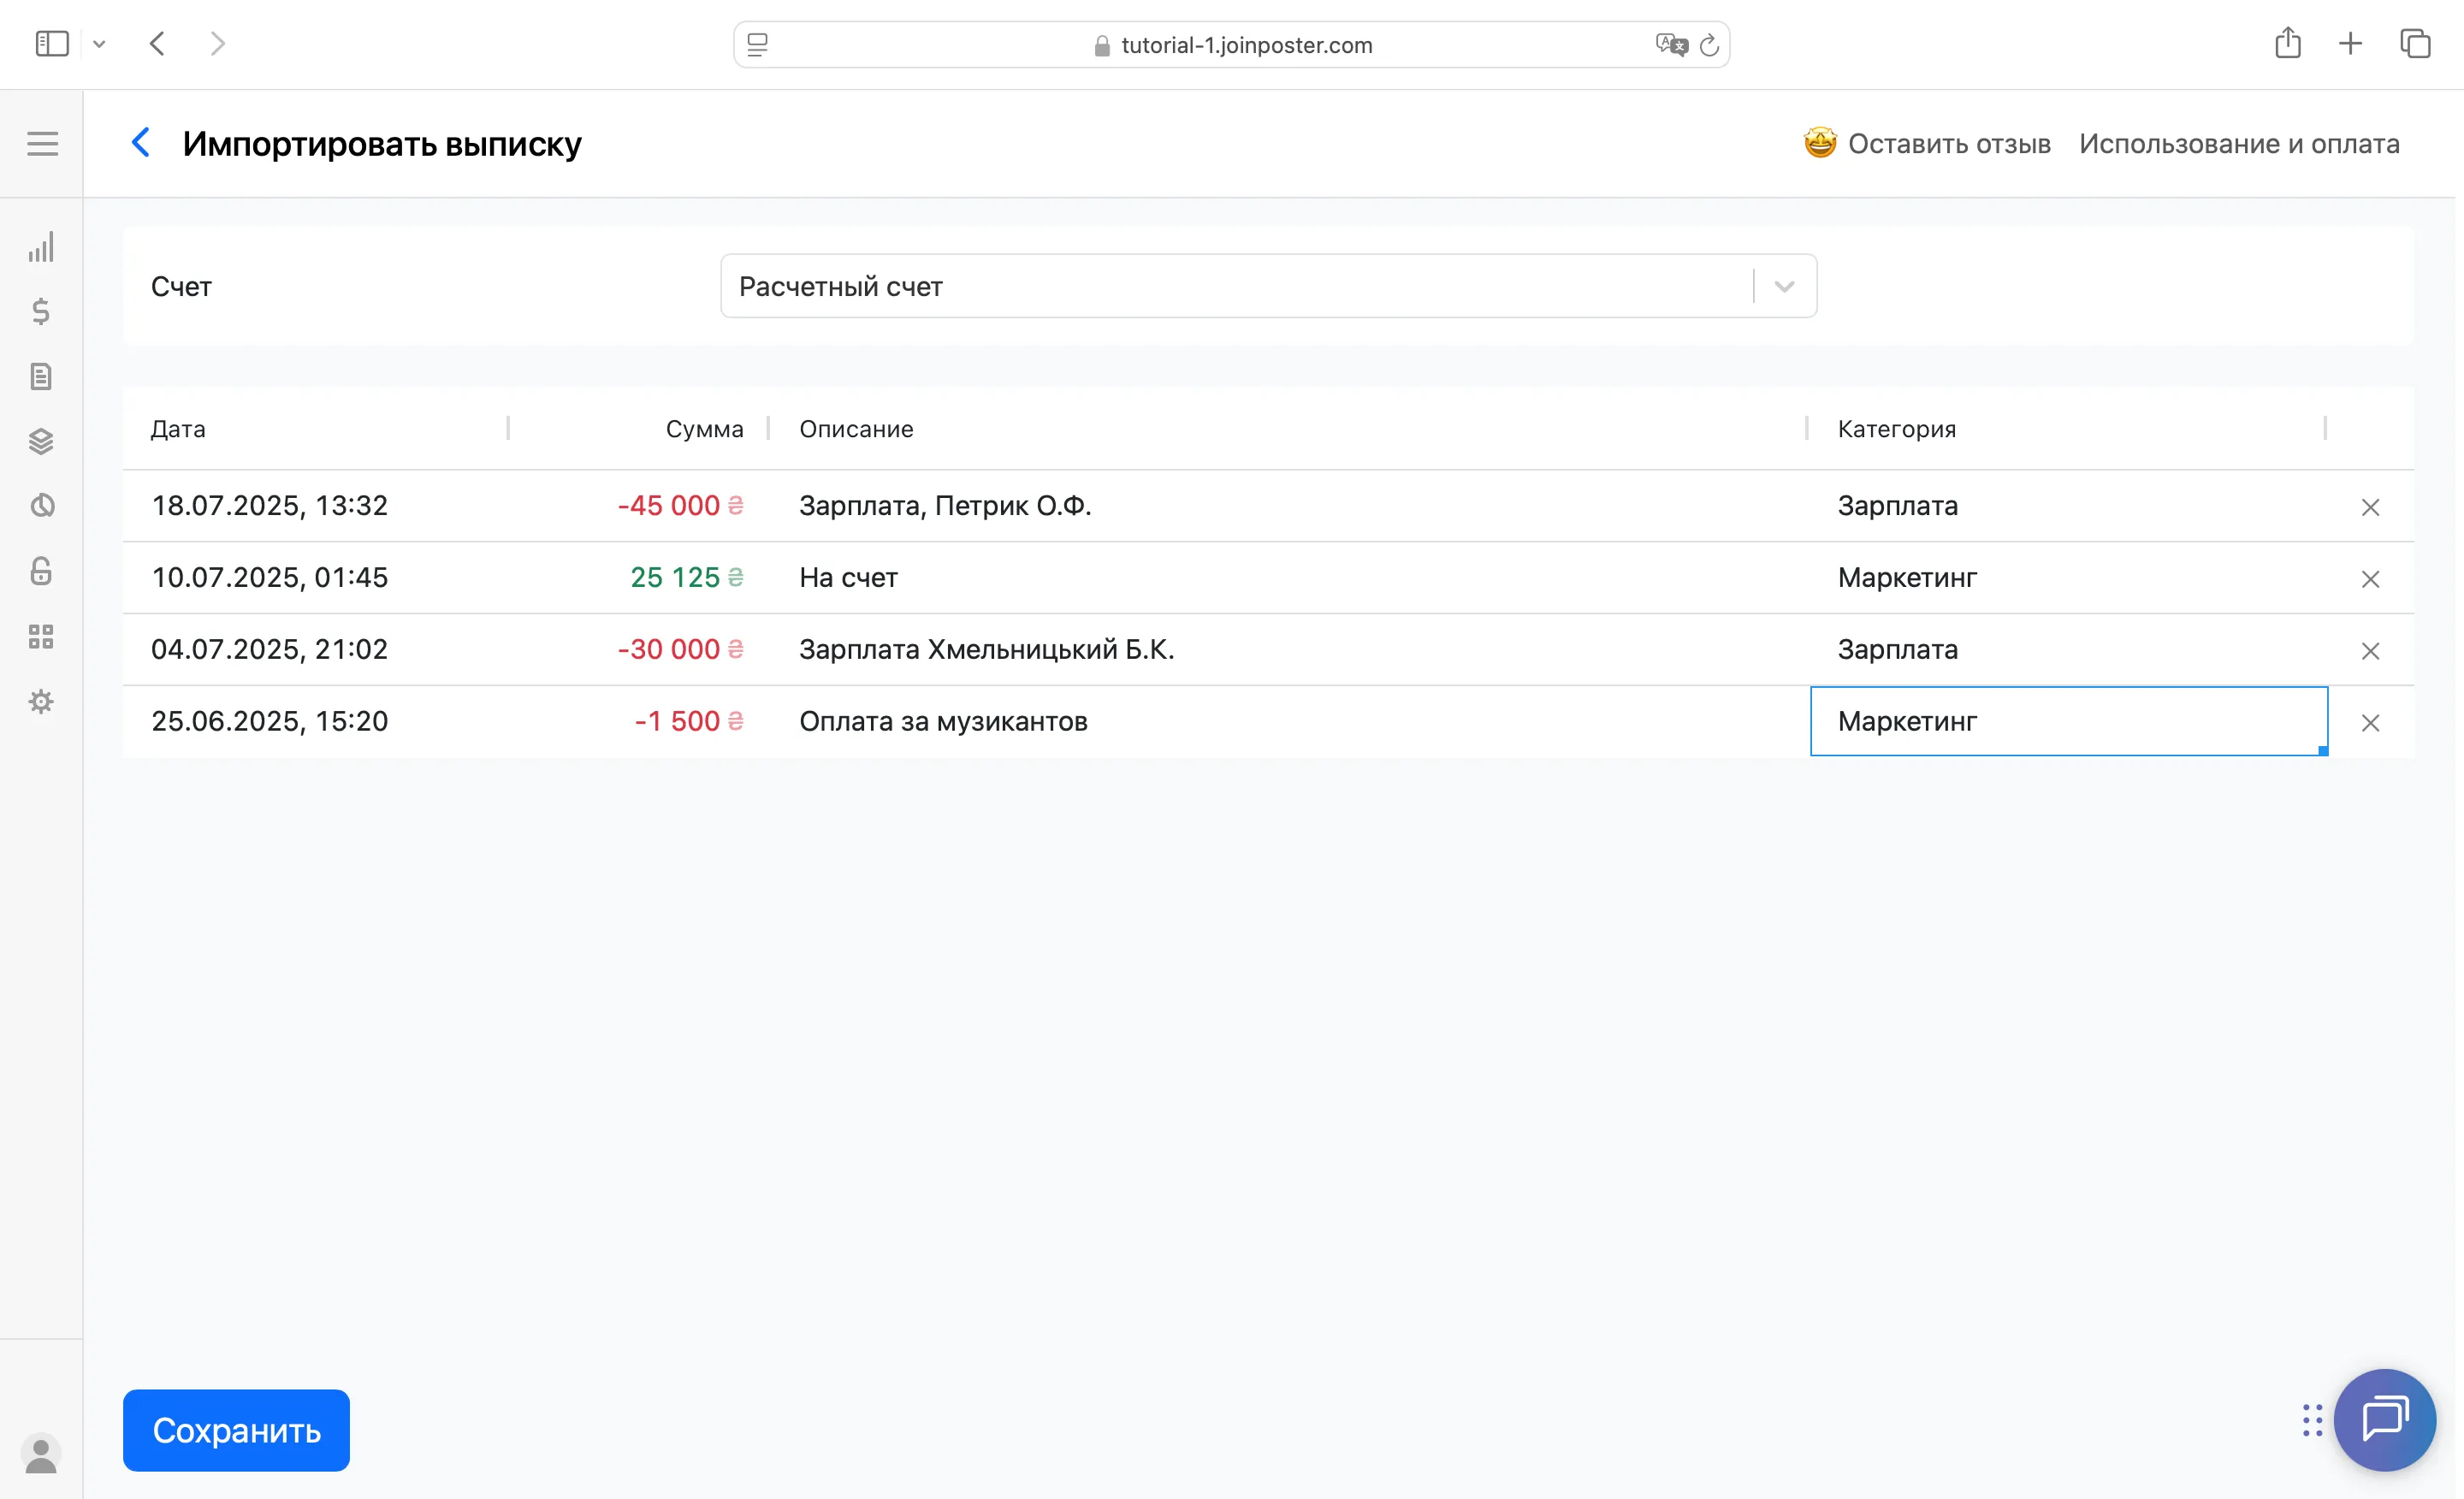Toggle the hamburger navigation menu
Image resolution: width=2464 pixels, height=1499 pixels.
tap(42, 144)
